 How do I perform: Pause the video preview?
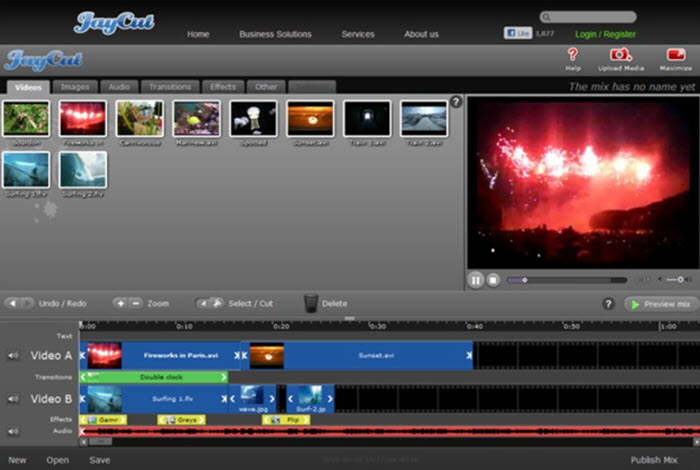pos(476,280)
